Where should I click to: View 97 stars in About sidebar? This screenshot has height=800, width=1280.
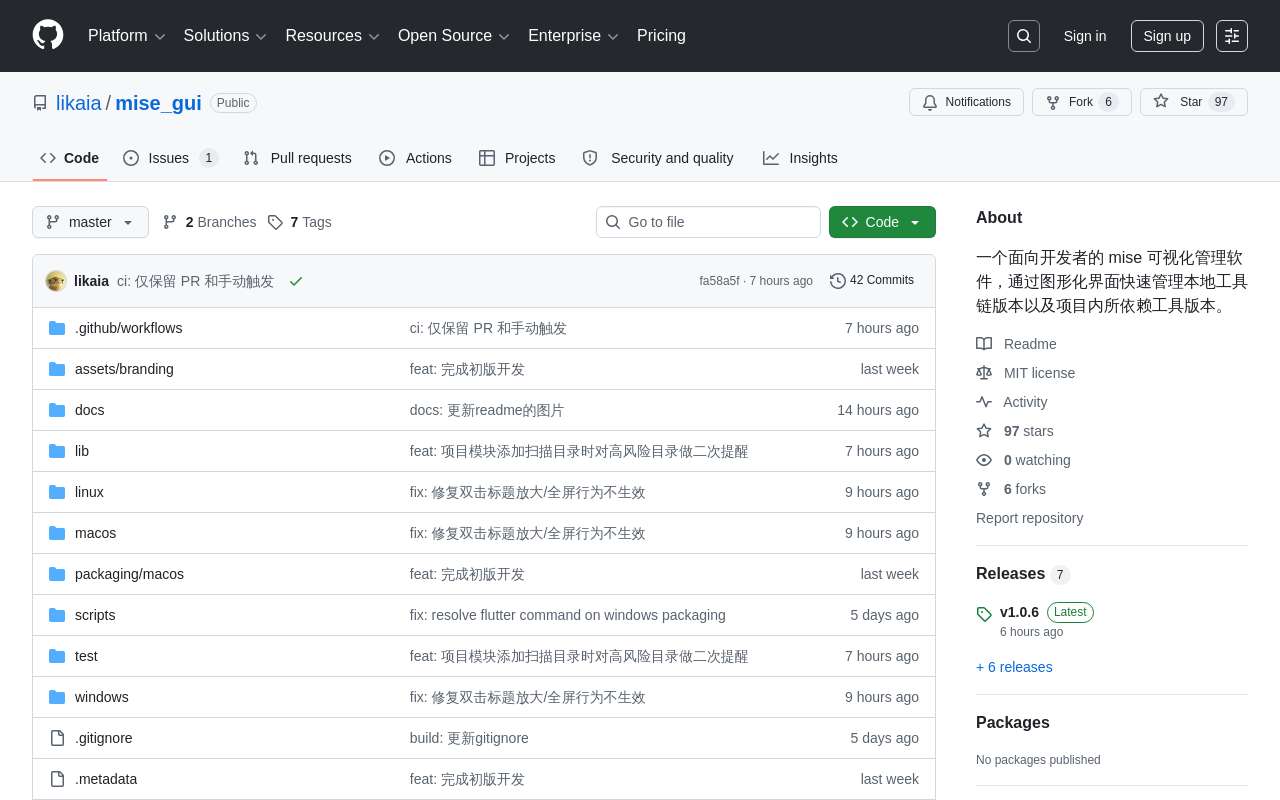coord(1015,431)
